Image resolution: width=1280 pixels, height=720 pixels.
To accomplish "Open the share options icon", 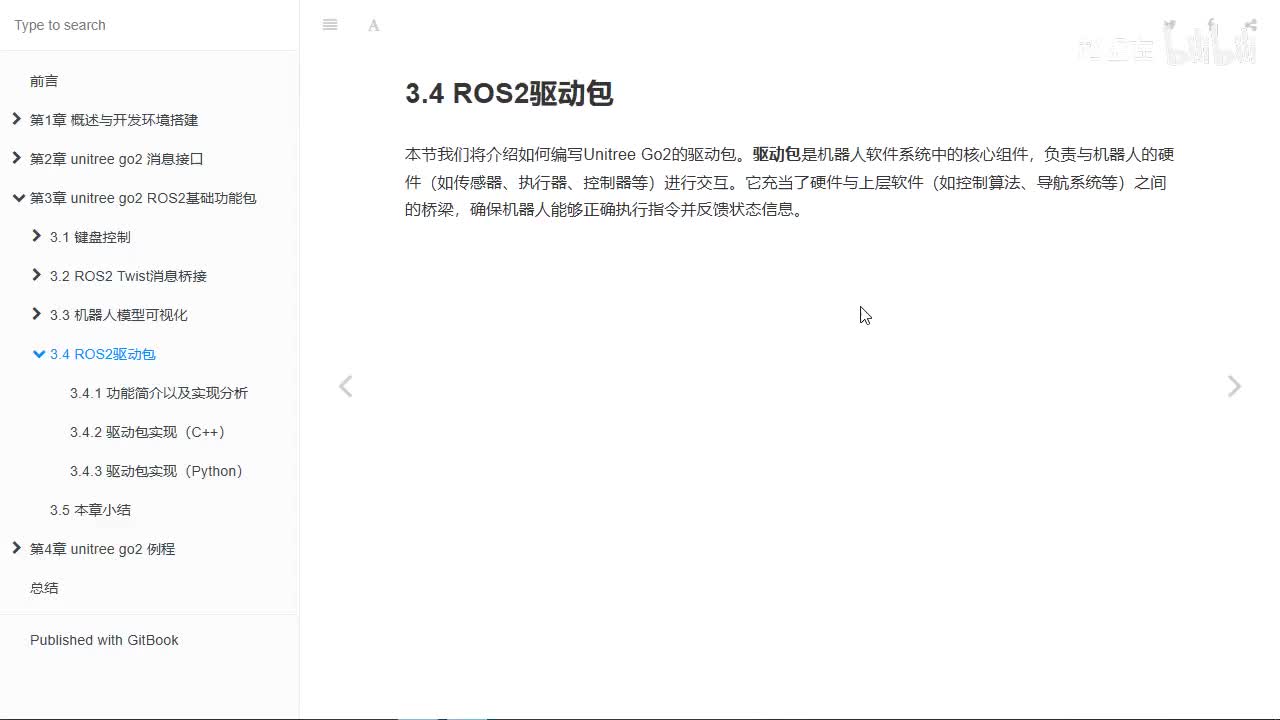I will (1250, 25).
